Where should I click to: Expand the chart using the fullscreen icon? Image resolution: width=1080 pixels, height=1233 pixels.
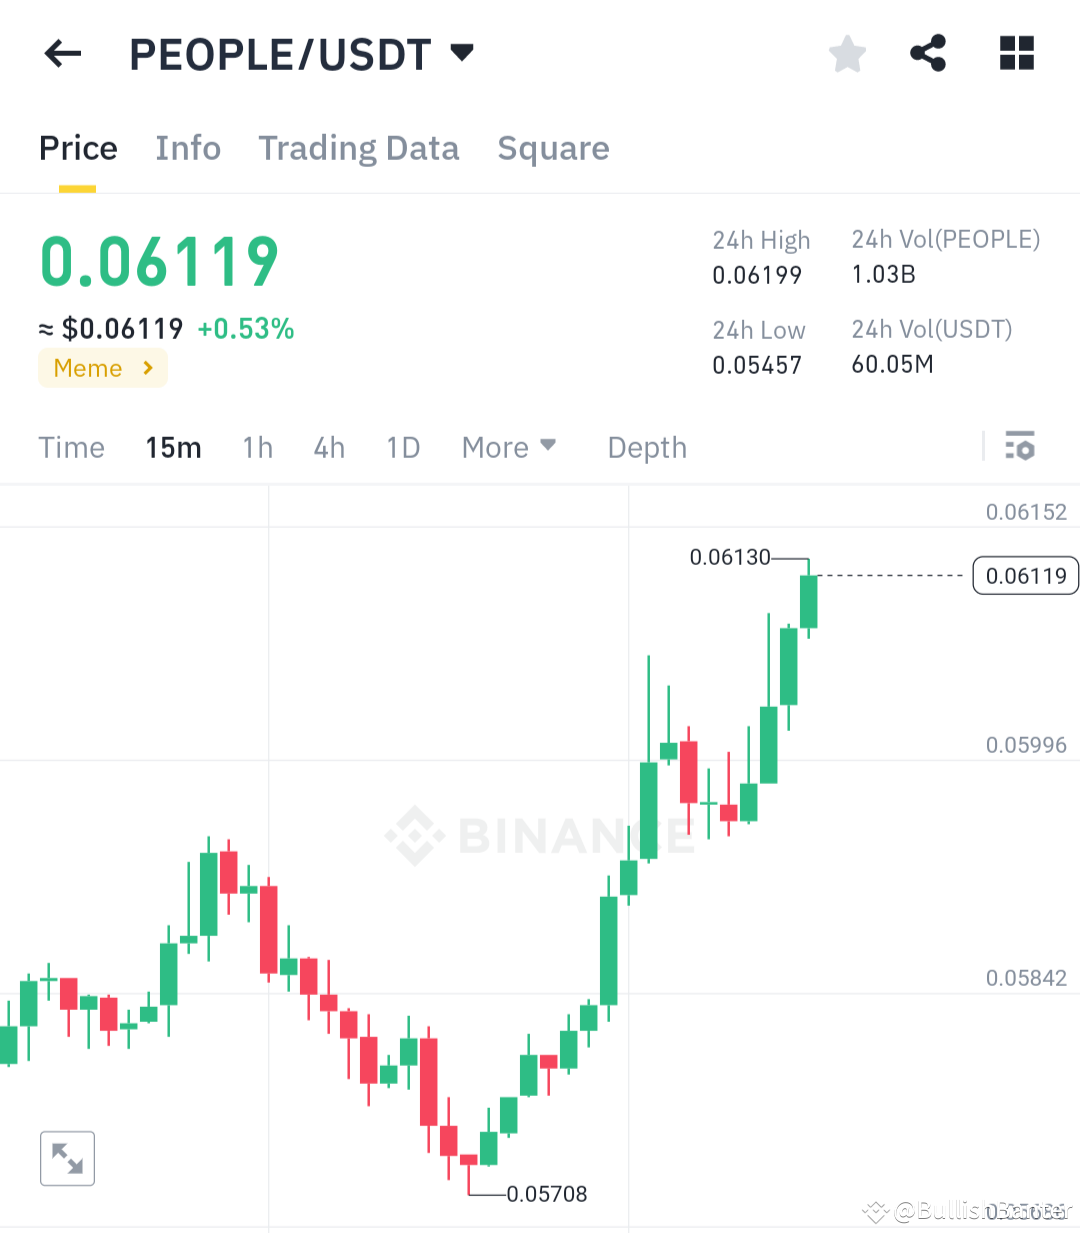[67, 1158]
